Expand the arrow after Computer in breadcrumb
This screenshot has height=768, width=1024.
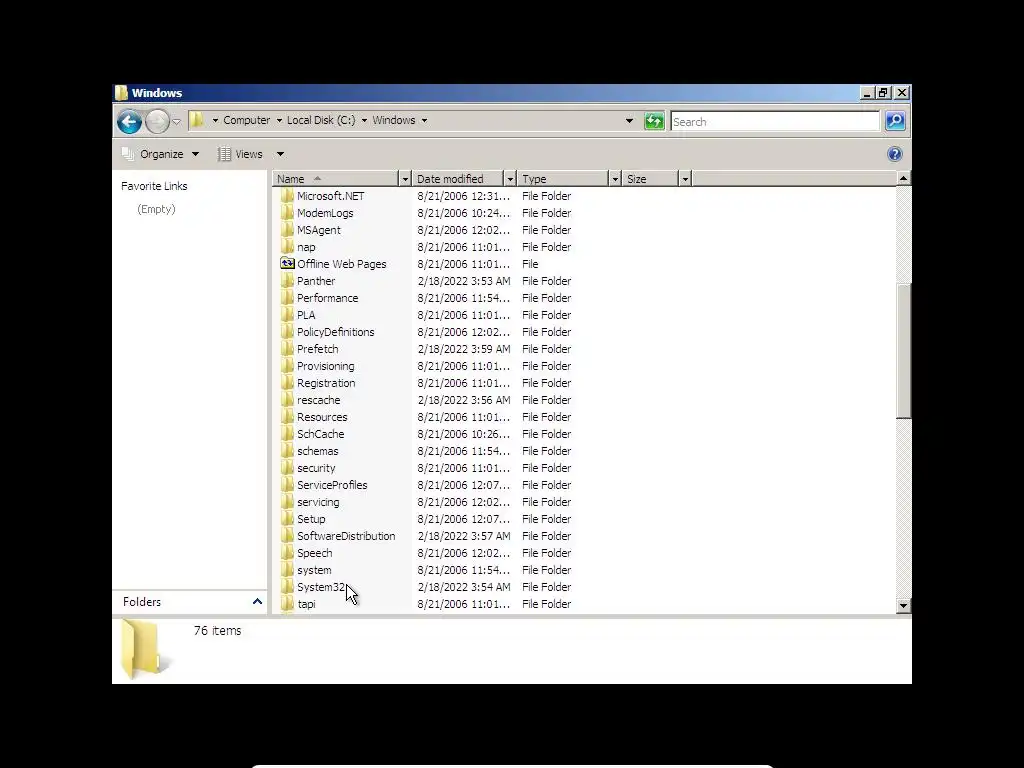[x=279, y=120]
